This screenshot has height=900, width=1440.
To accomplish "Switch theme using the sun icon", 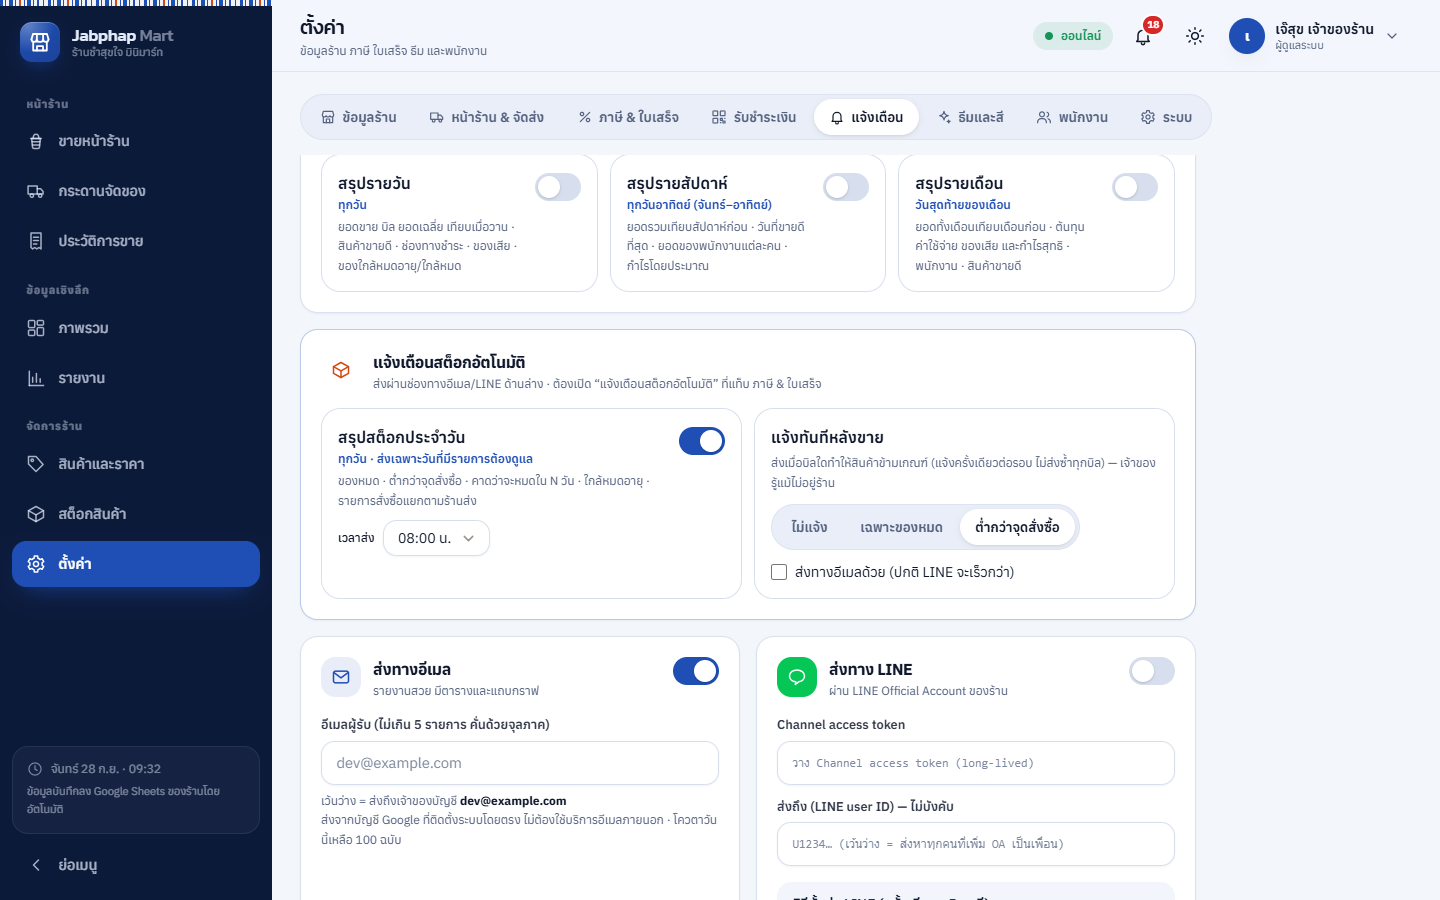I will click(1195, 36).
